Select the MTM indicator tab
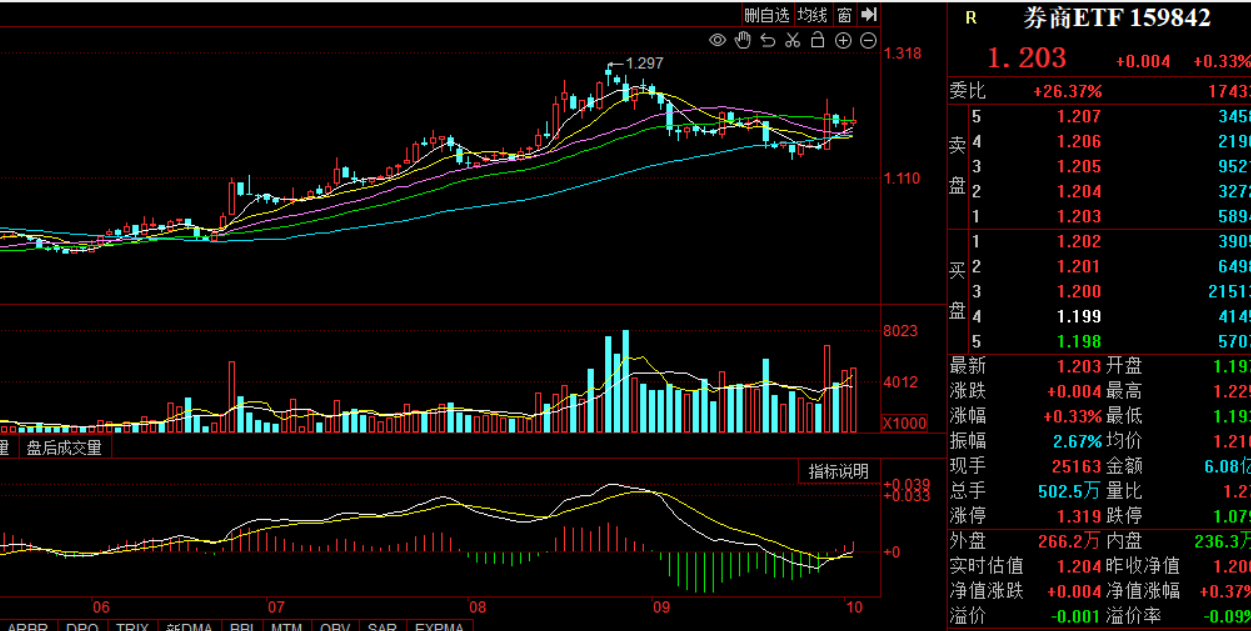The height and width of the screenshot is (631, 1251). point(287,627)
